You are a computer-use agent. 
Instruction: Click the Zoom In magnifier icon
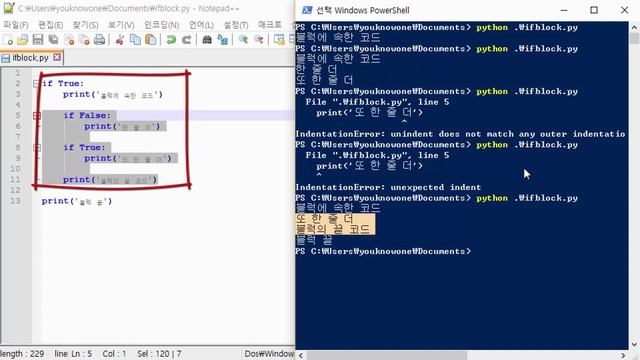click(243, 40)
